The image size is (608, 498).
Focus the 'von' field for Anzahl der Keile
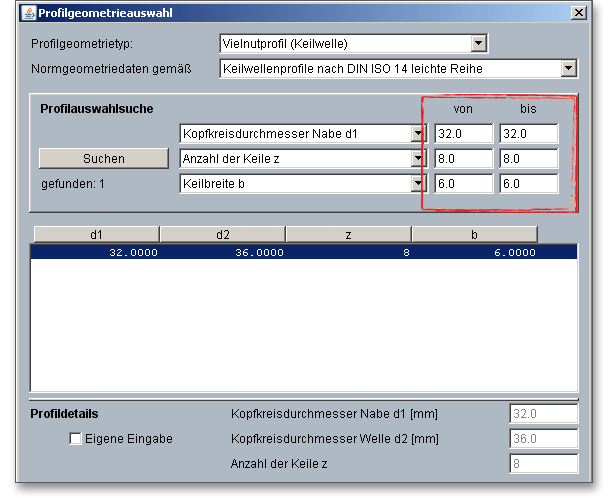click(x=463, y=158)
